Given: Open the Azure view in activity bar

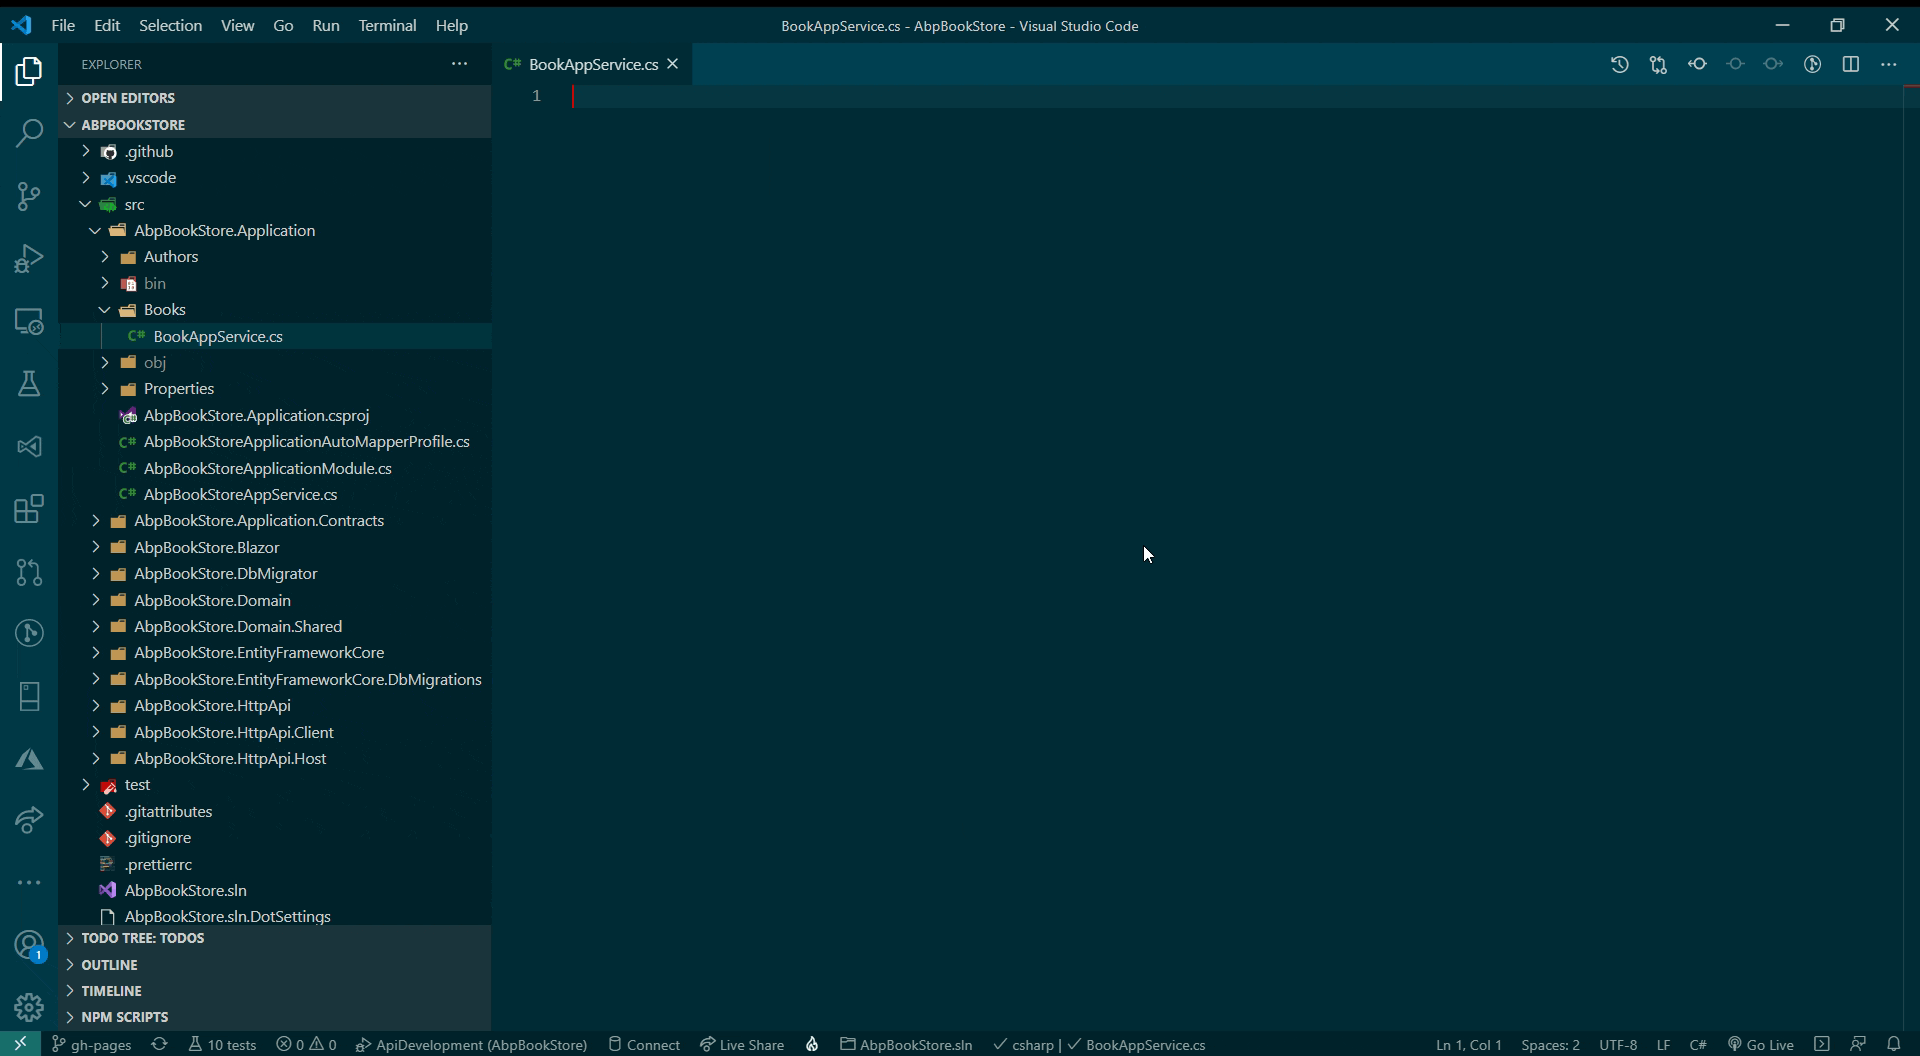Looking at the screenshot, I should click(x=29, y=759).
